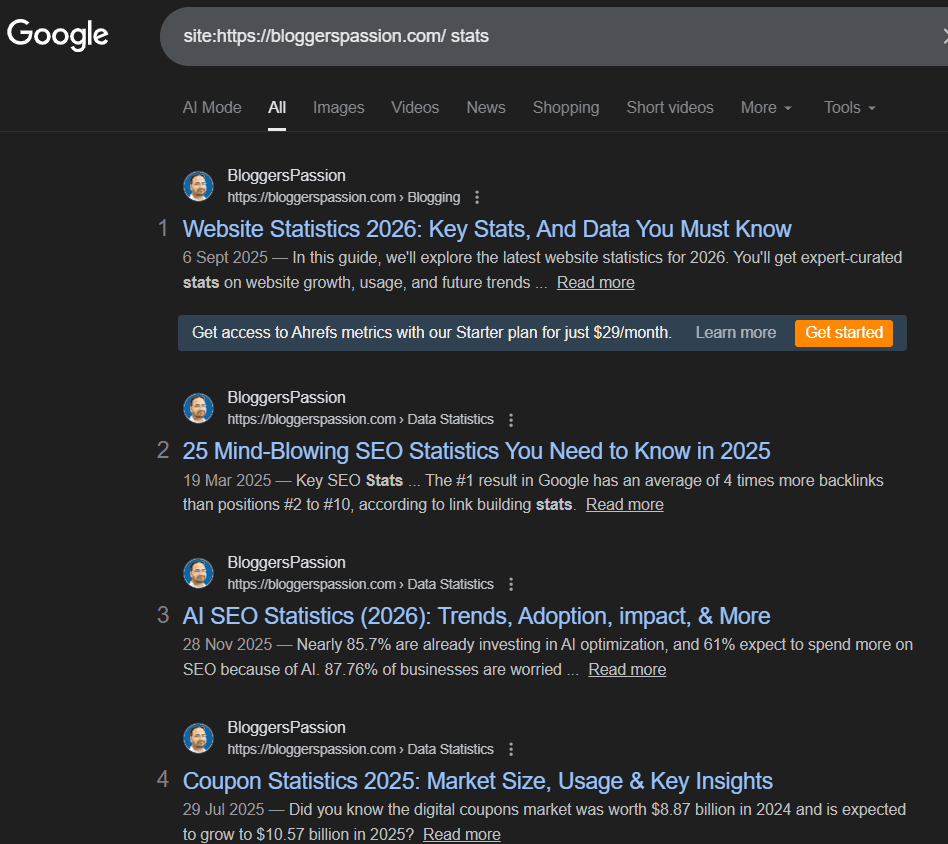Open the Videos results tab
Image resolution: width=948 pixels, height=844 pixels.
(x=415, y=107)
